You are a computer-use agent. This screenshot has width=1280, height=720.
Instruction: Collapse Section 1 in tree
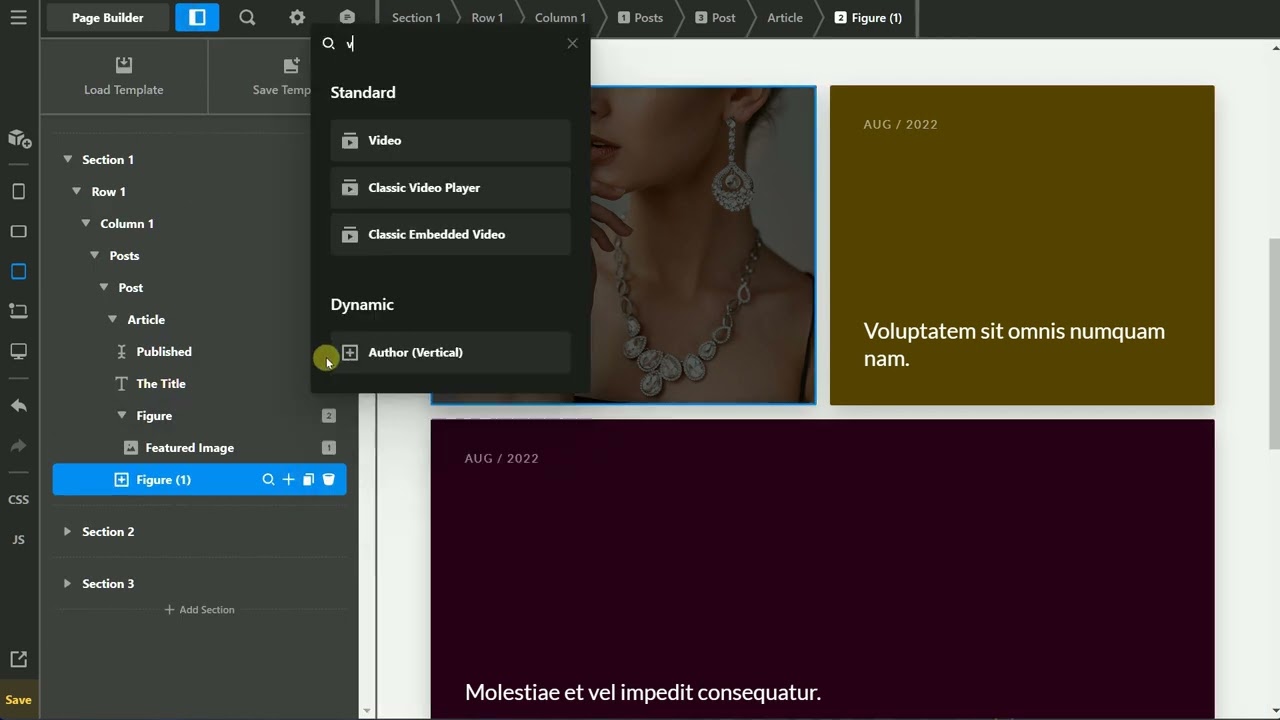coord(68,159)
